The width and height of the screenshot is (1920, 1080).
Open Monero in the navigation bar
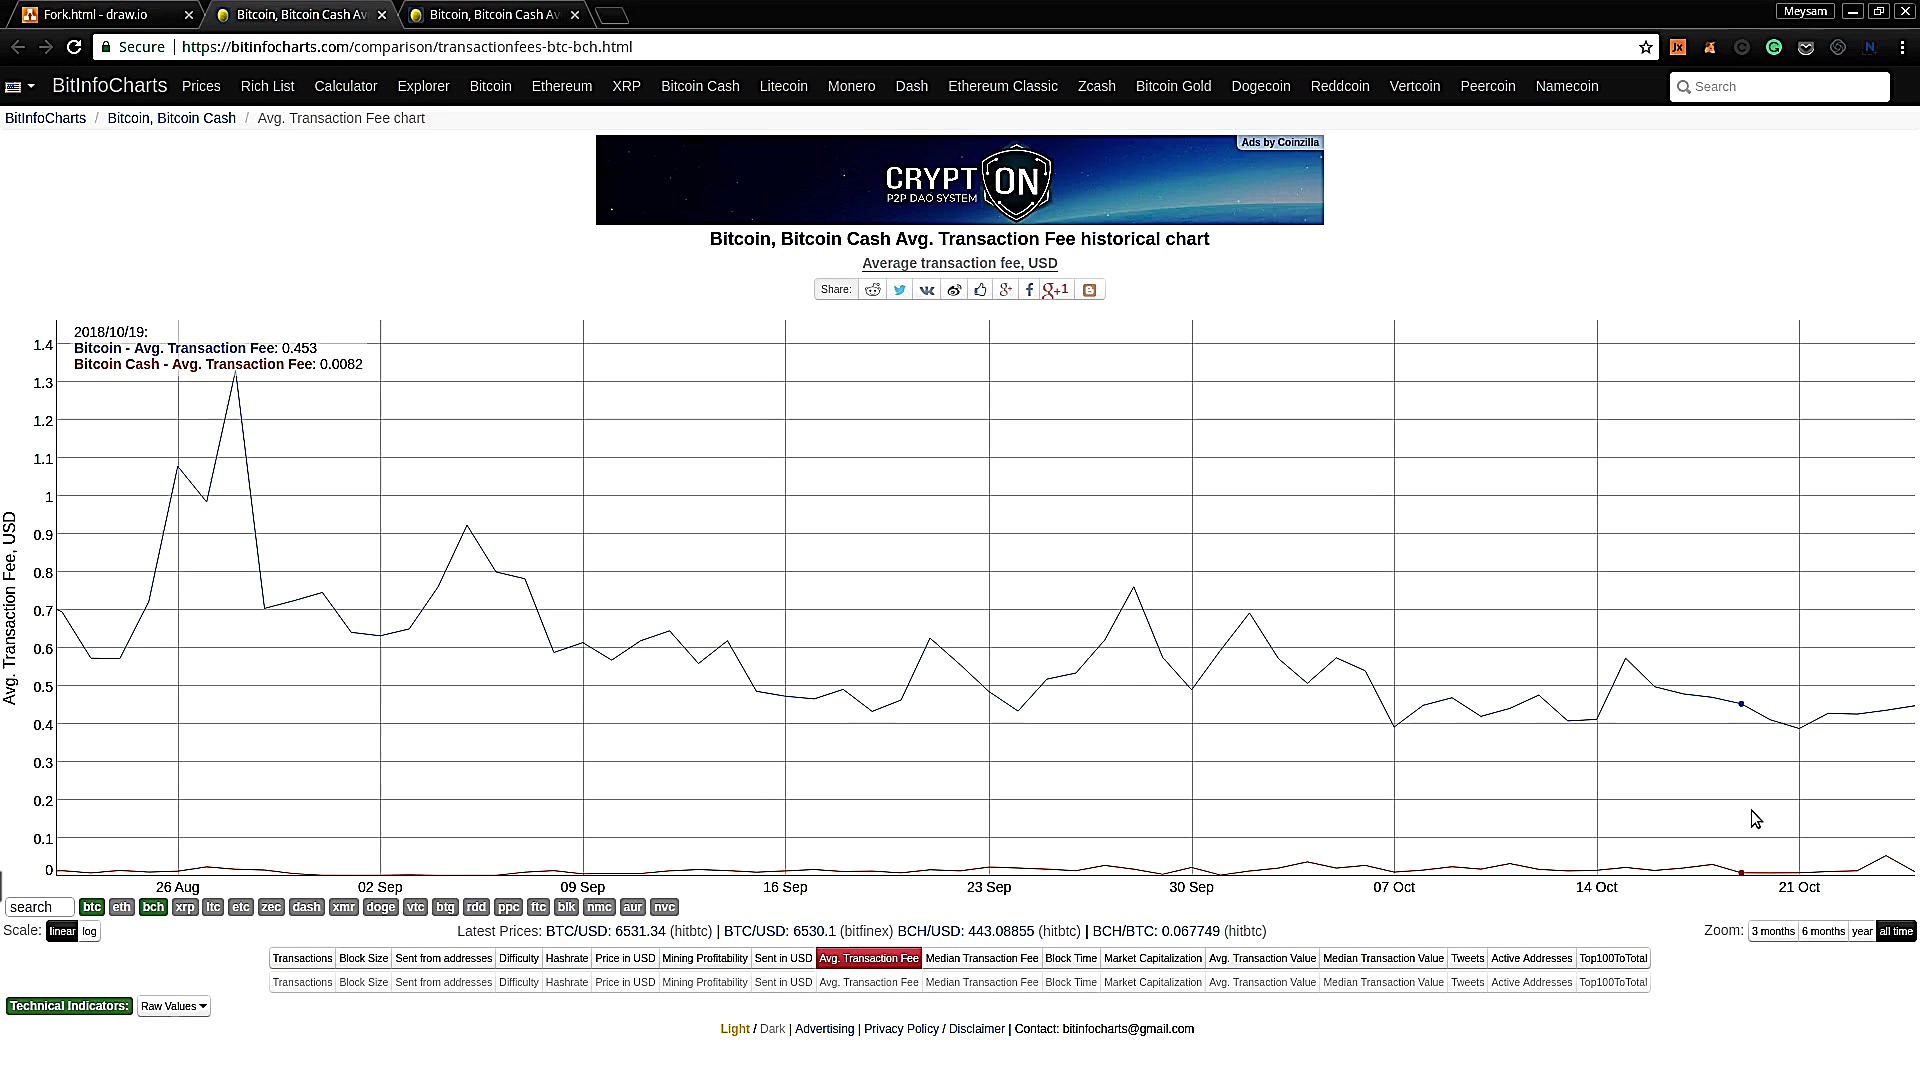click(x=852, y=87)
